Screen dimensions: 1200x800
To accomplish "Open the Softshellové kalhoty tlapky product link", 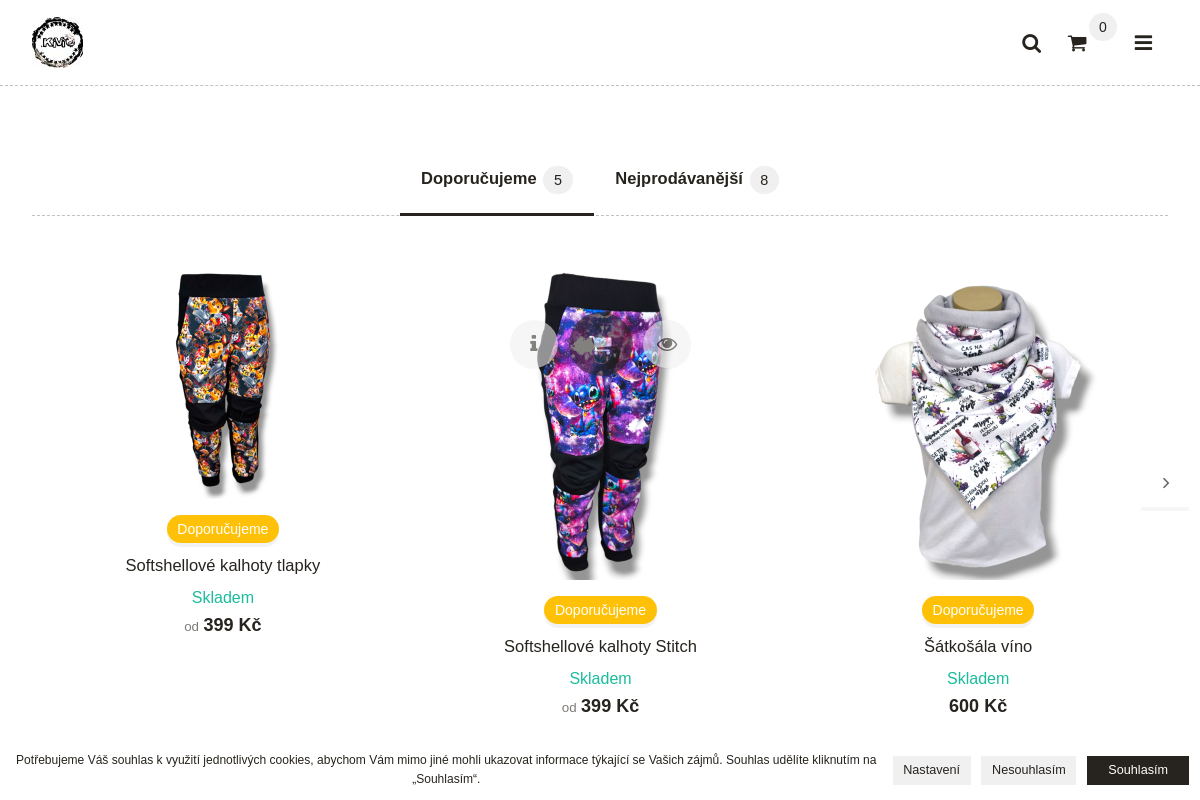I will coord(223,565).
